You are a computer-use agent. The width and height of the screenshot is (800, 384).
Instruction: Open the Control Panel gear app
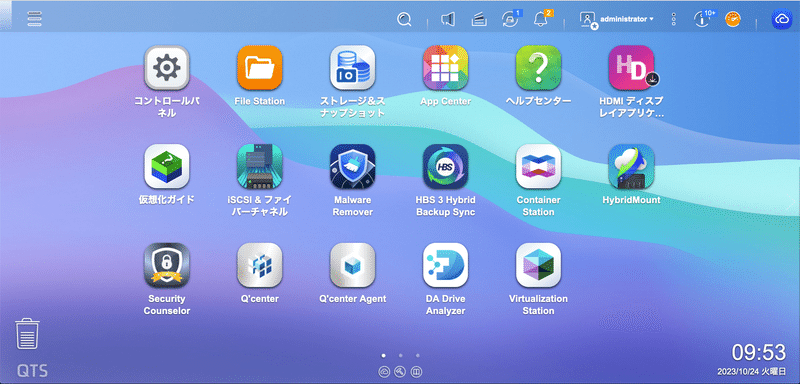(x=167, y=67)
